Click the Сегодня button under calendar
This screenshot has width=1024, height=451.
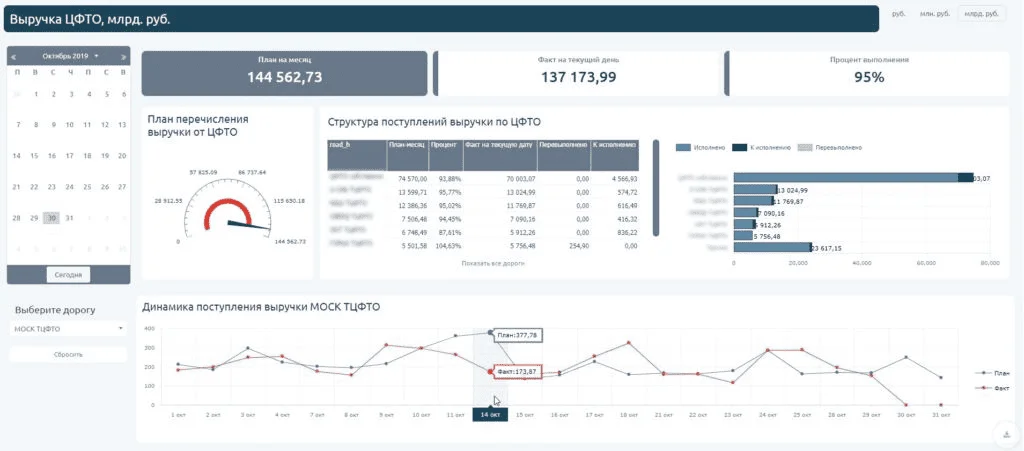(69, 275)
